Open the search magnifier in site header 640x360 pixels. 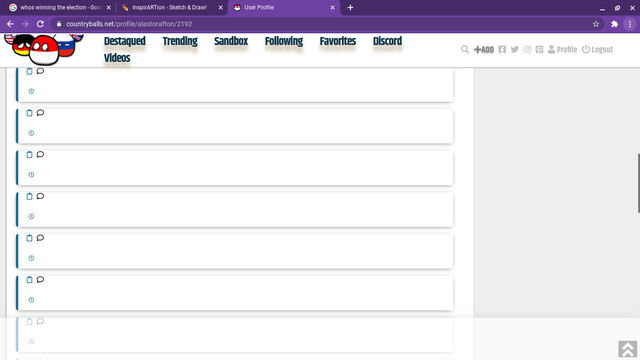464,49
